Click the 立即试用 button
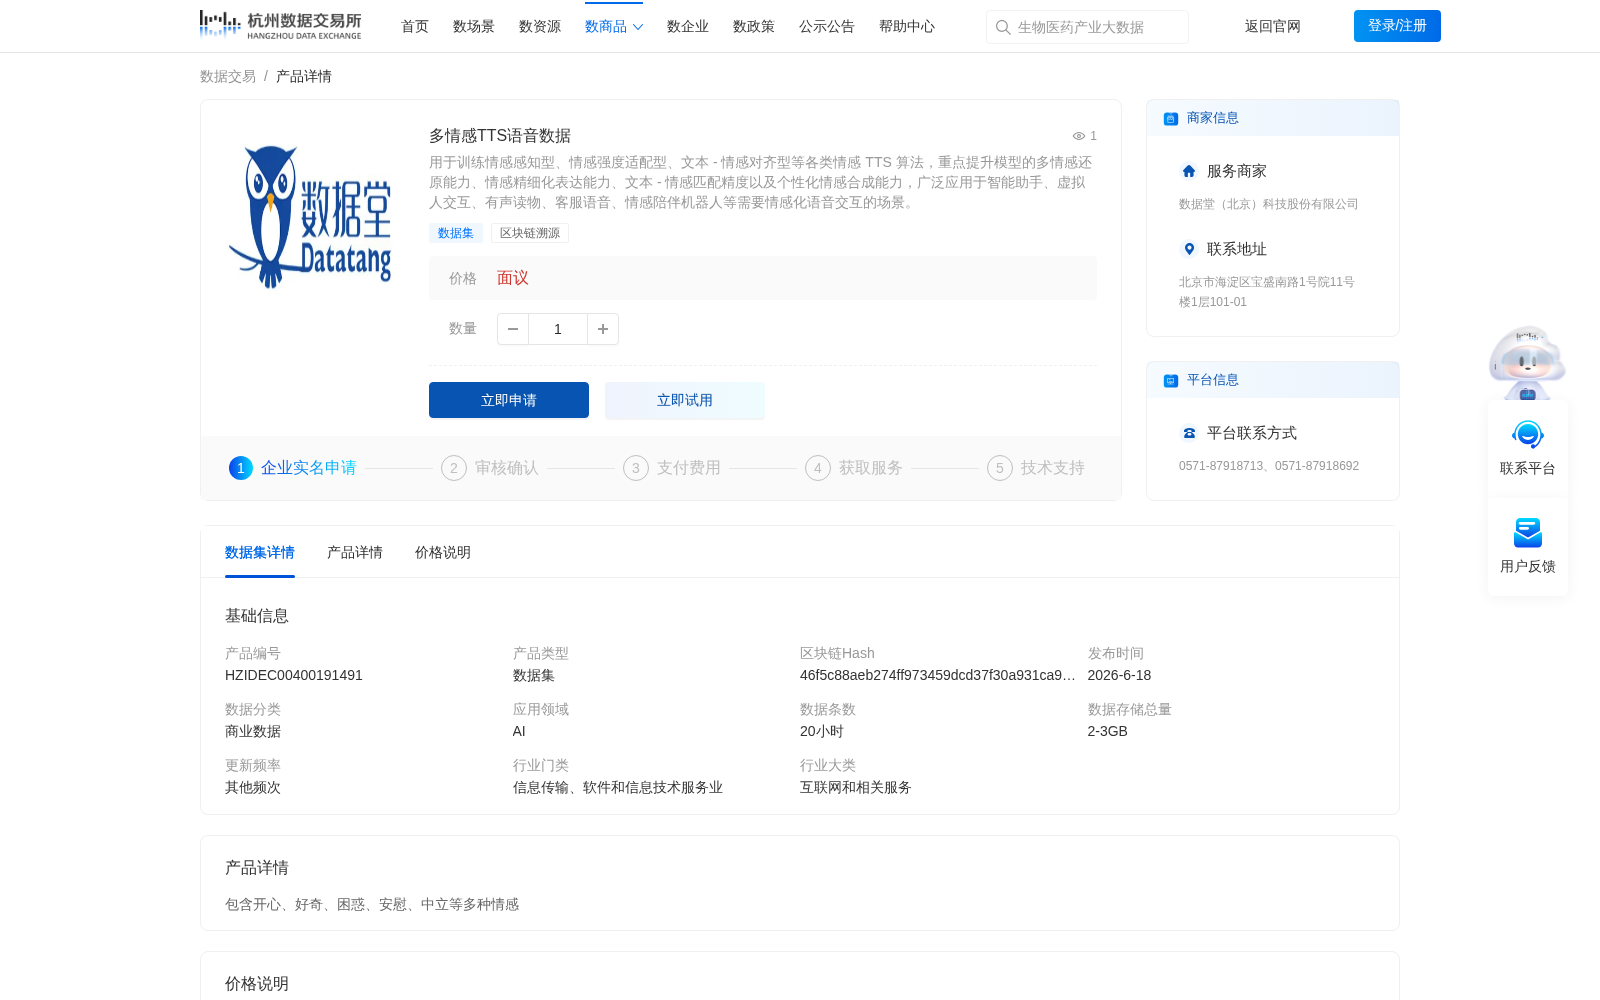This screenshot has width=1600, height=1000. 685,400
